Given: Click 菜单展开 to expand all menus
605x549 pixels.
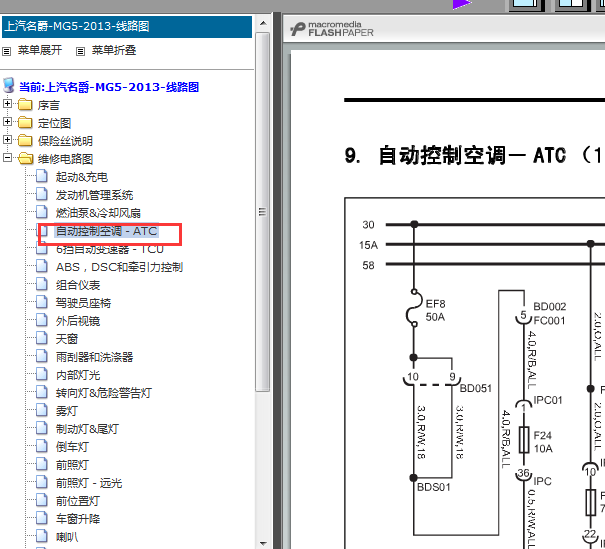Looking at the screenshot, I should click(40, 50).
